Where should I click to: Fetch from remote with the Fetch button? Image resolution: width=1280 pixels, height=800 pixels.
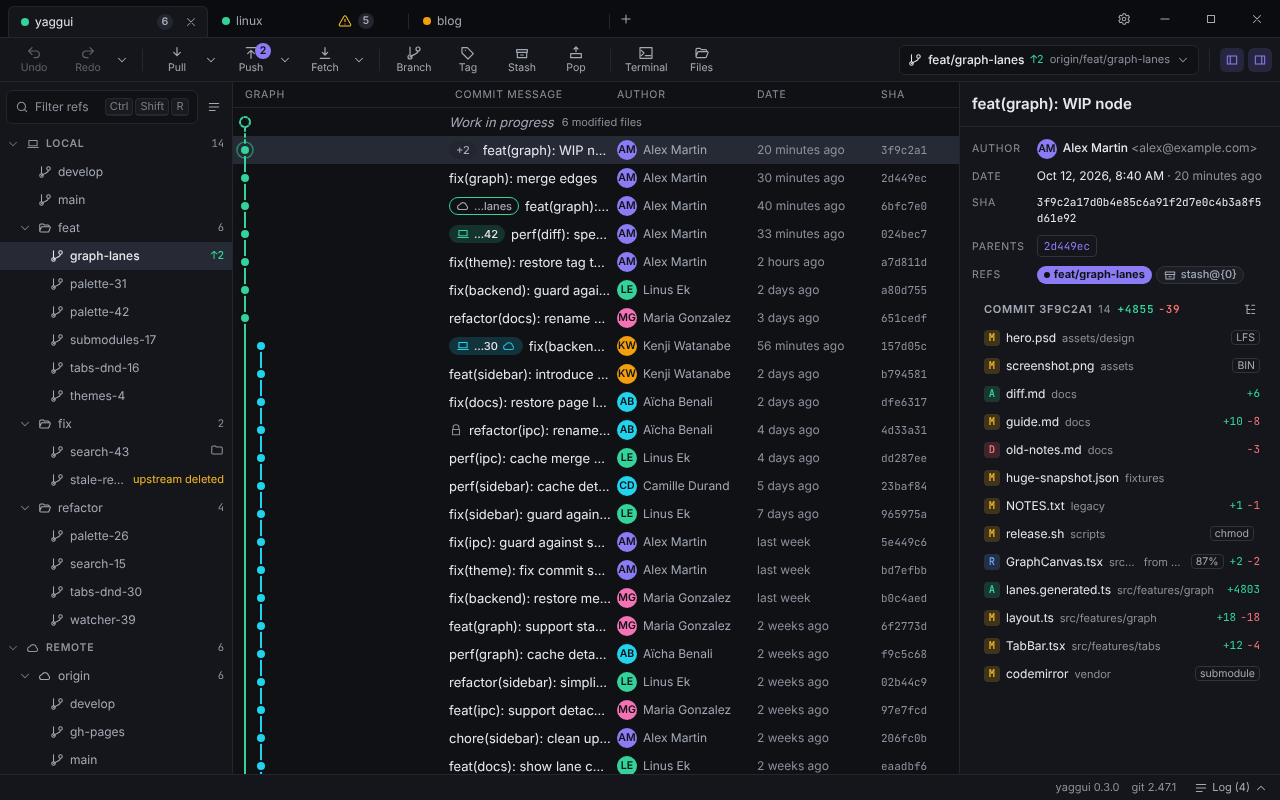point(325,59)
